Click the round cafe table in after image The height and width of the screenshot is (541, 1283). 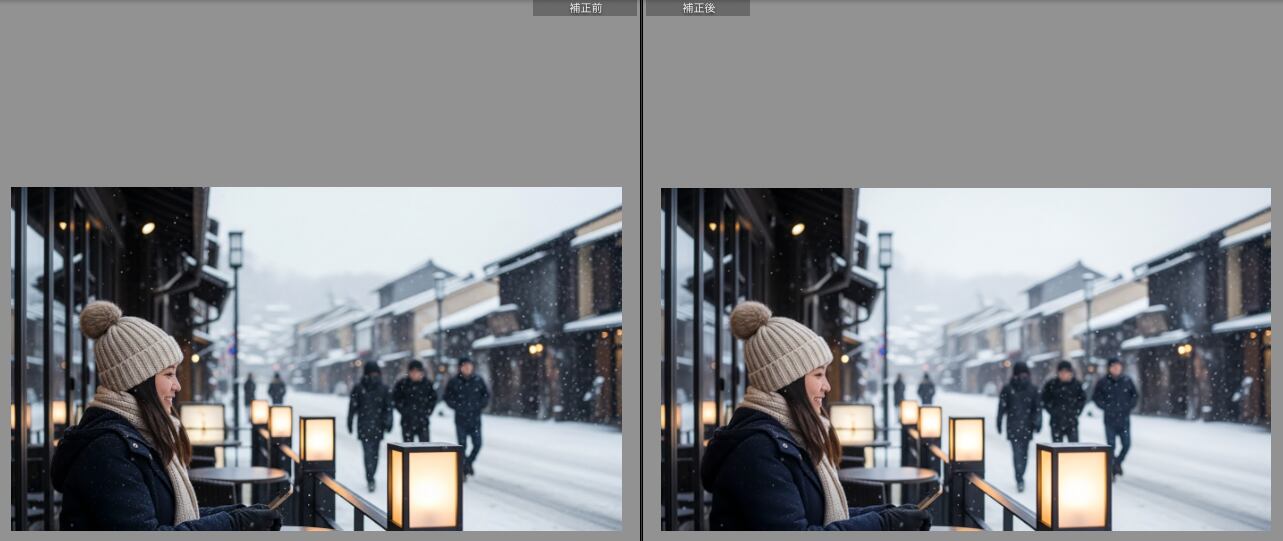click(x=888, y=474)
